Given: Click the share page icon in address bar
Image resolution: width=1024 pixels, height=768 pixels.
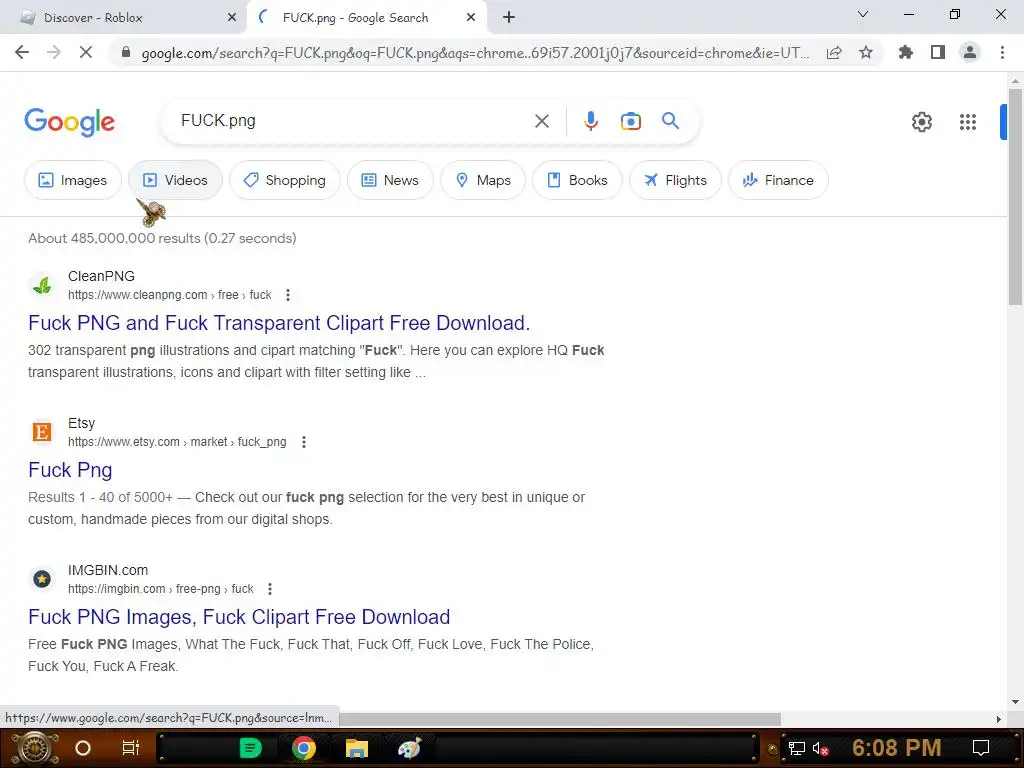Looking at the screenshot, I should click(x=834, y=52).
